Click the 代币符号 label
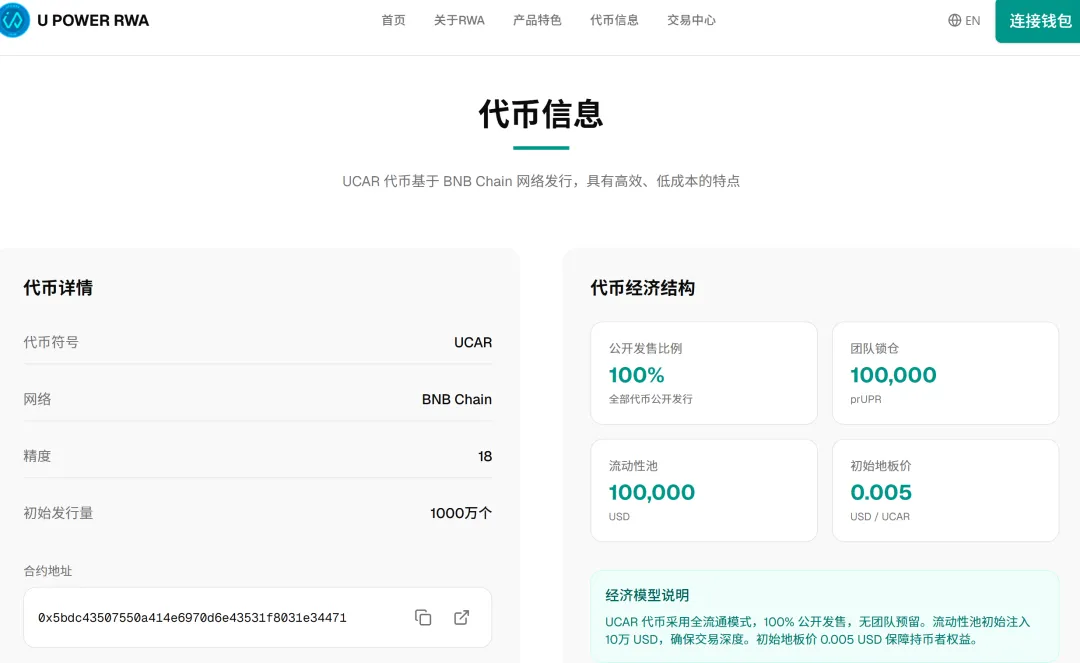 51,342
